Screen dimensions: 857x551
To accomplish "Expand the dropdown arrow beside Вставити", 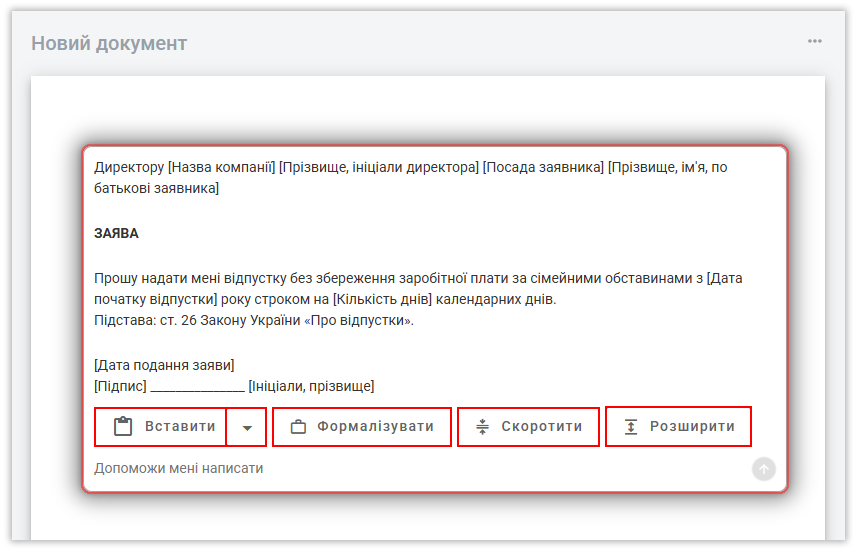I will (247, 427).
